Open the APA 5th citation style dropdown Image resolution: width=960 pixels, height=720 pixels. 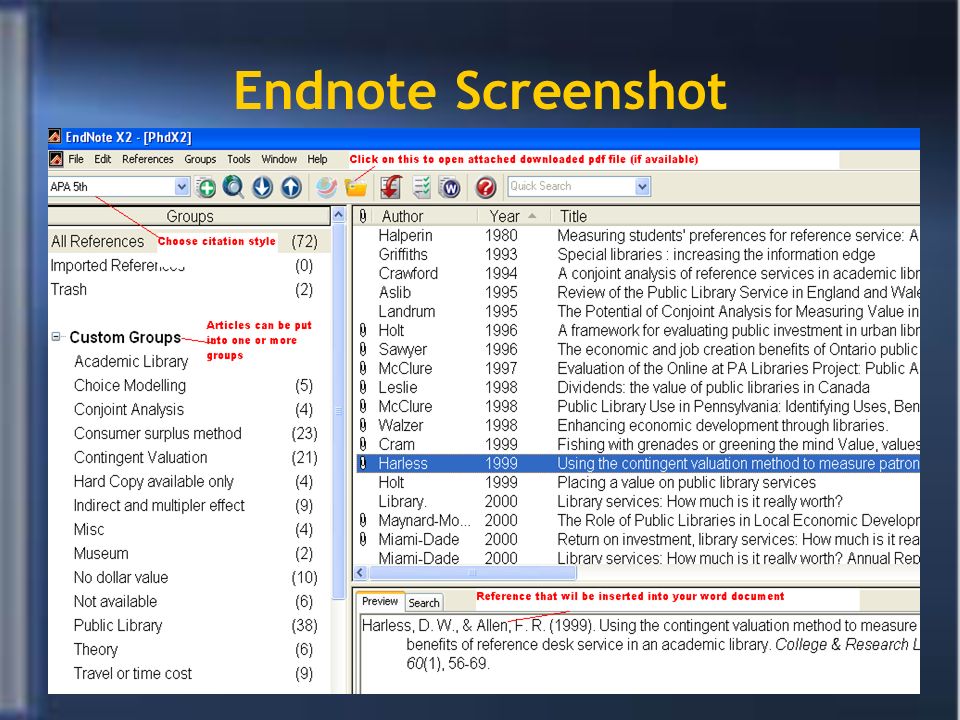(x=182, y=187)
